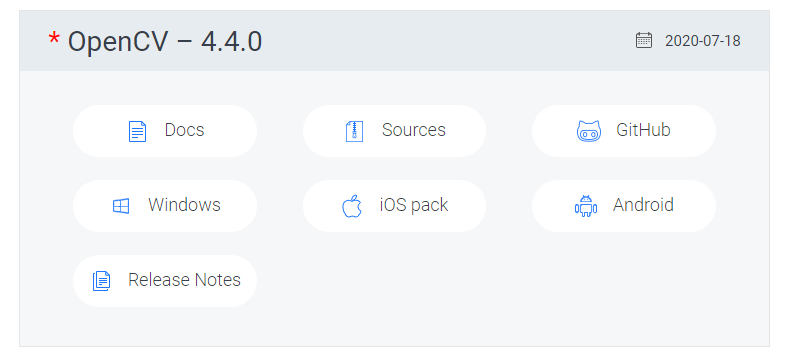The width and height of the screenshot is (788, 360).
Task: Download the Android package
Action: point(624,206)
